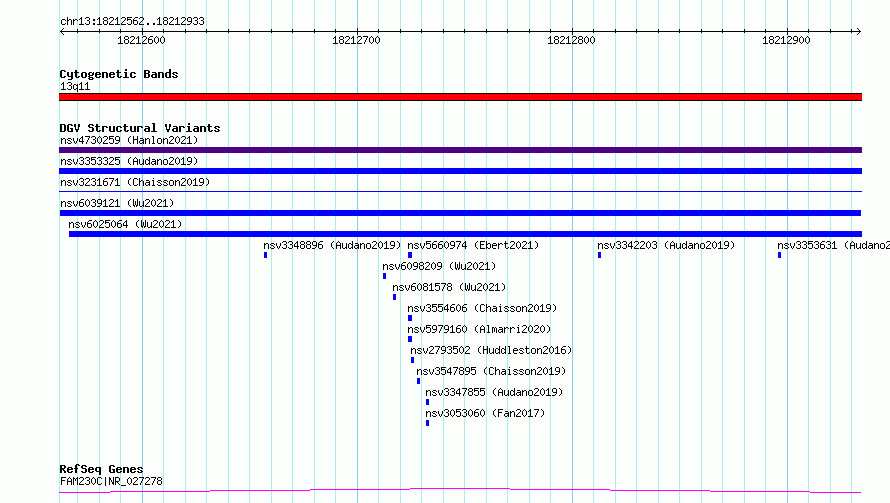Viewport: 890px width, 503px height.
Task: Open nsv3347855 (Audano2019) label
Action: 494,392
